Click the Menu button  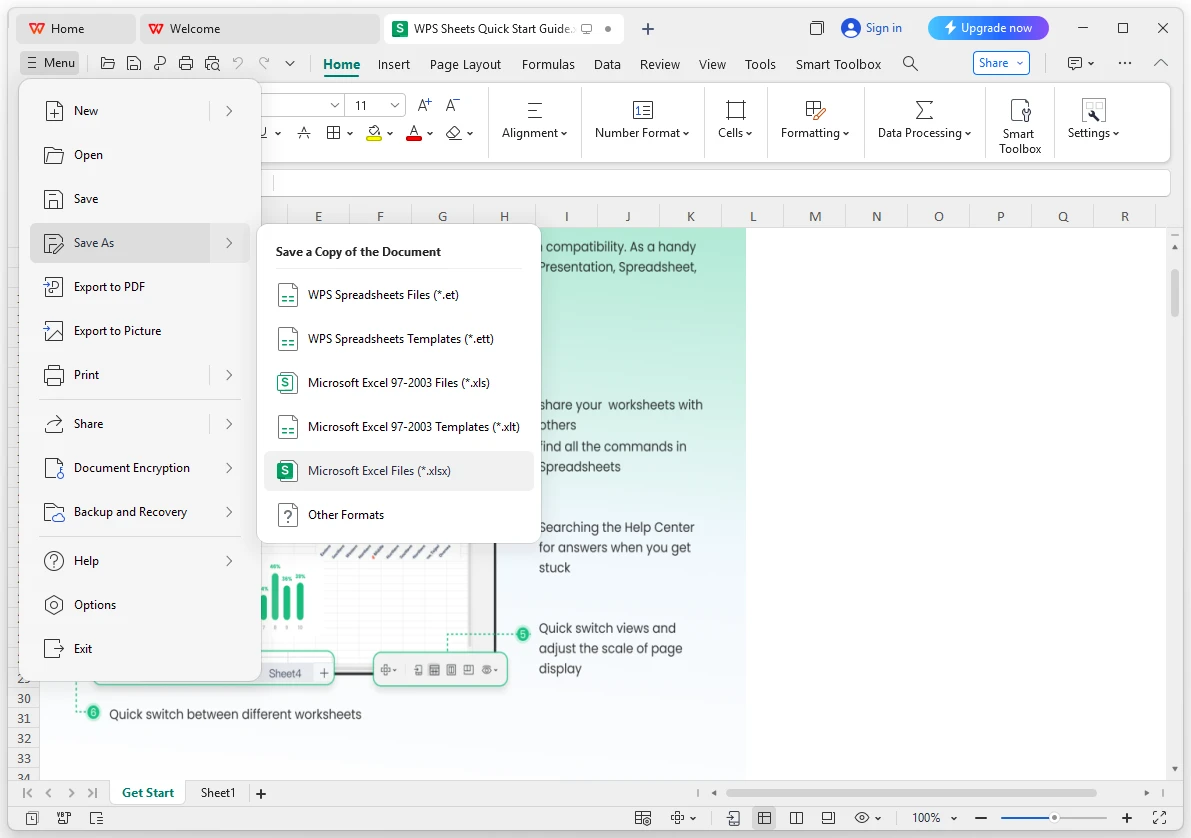(x=50, y=62)
